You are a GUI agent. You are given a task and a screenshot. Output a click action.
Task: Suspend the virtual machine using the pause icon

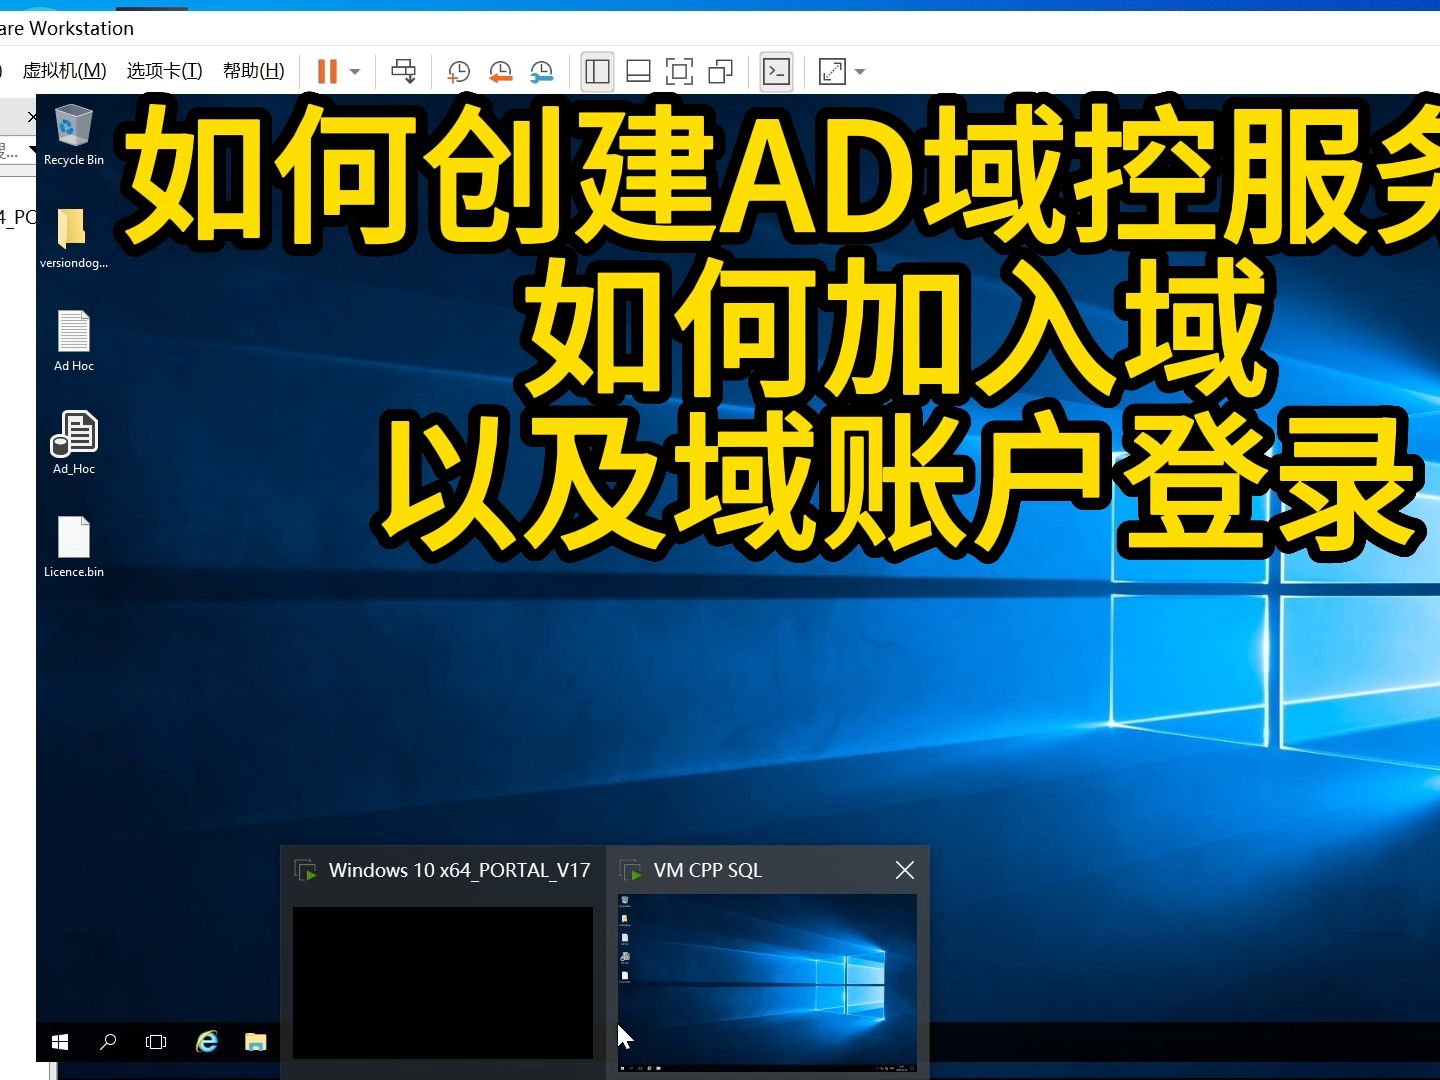(327, 71)
